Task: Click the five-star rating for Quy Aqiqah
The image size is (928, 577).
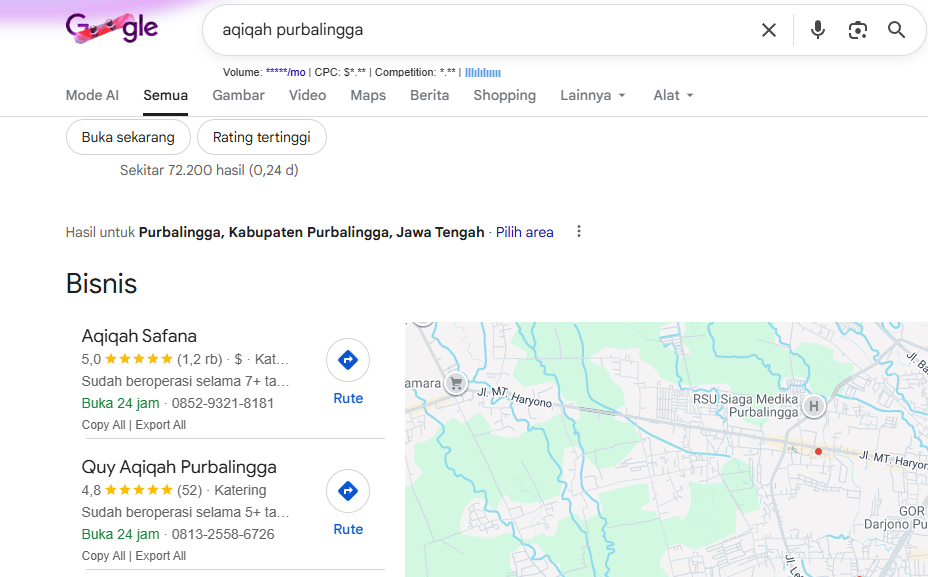Action: (x=140, y=489)
